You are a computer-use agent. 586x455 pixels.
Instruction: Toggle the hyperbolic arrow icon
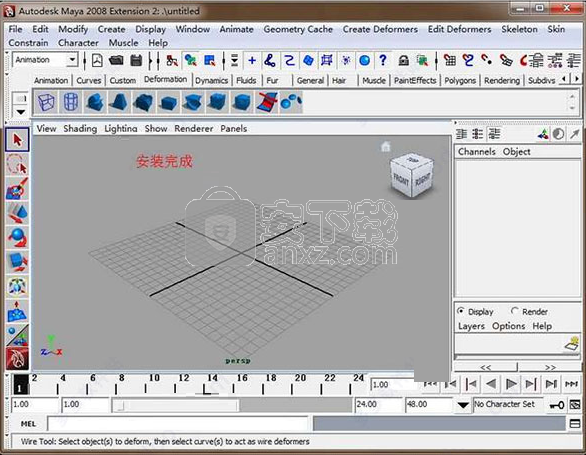tap(574, 134)
